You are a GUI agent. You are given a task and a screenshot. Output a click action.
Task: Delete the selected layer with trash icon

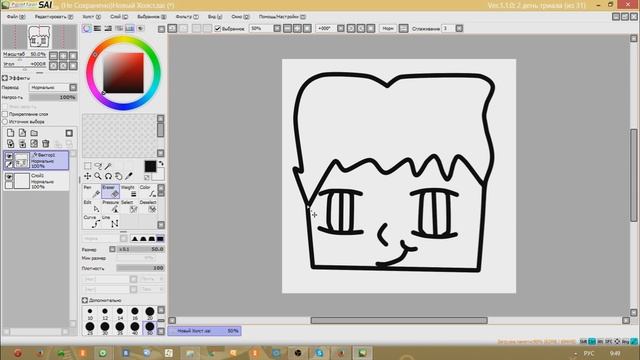tap(46, 144)
